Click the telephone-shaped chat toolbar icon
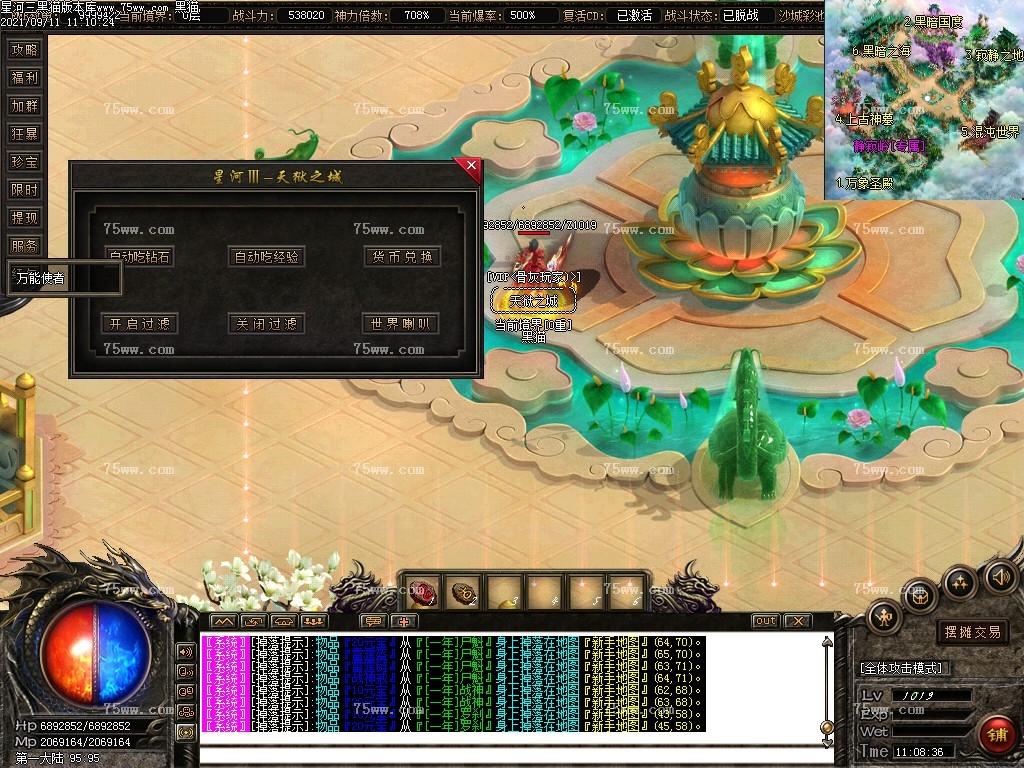Image resolution: width=1024 pixels, height=768 pixels. [x=283, y=621]
